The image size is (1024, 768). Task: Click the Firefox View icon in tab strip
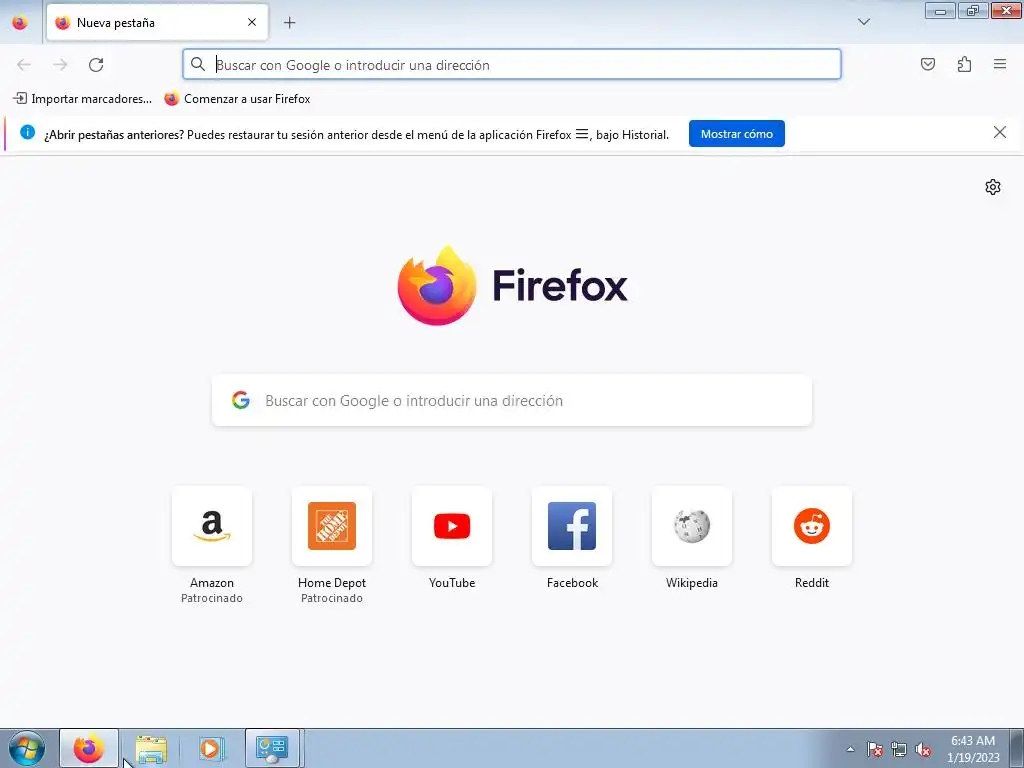(x=20, y=23)
